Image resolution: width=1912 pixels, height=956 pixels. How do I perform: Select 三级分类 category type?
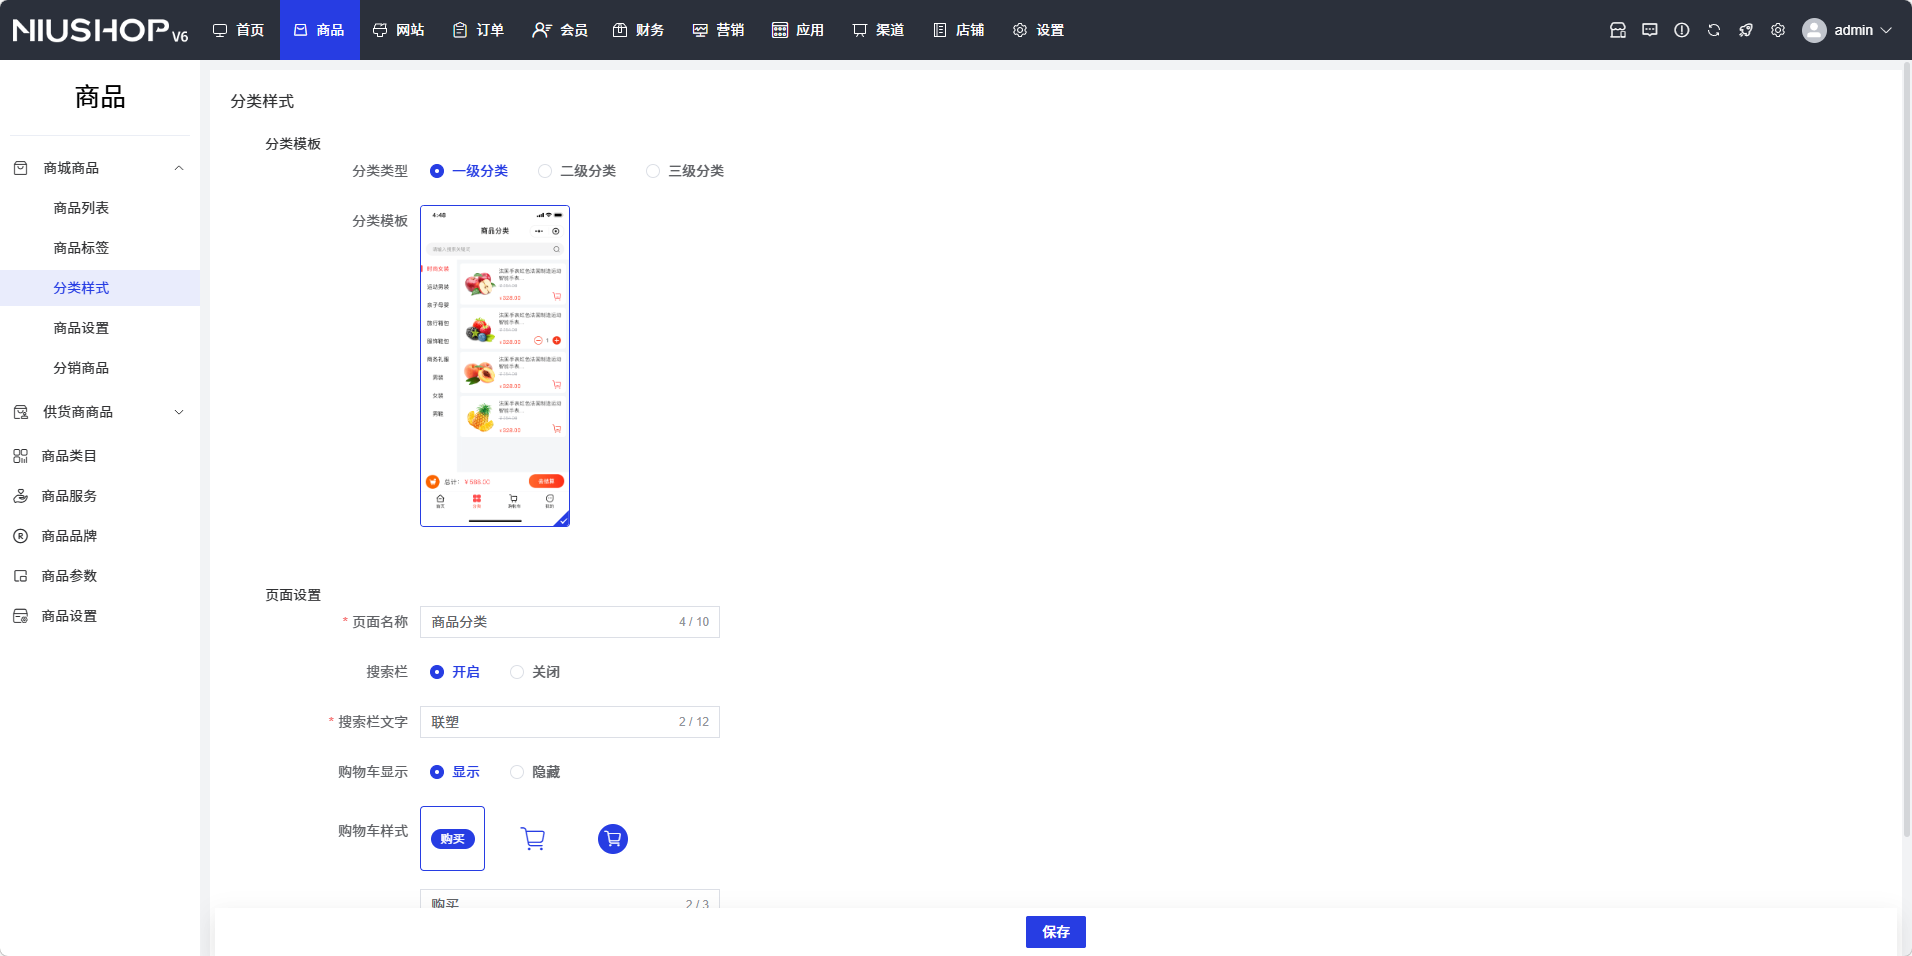[x=653, y=171]
